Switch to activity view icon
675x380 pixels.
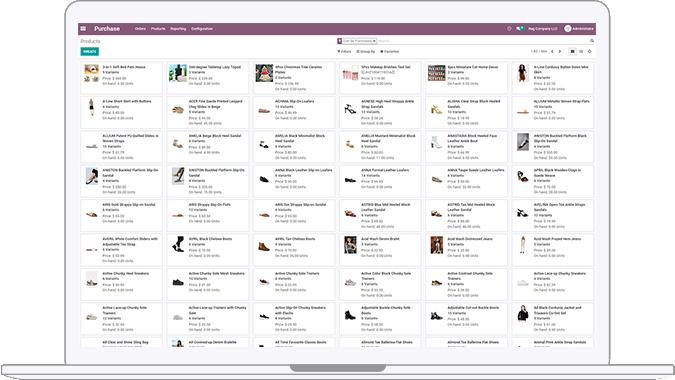coord(589,52)
